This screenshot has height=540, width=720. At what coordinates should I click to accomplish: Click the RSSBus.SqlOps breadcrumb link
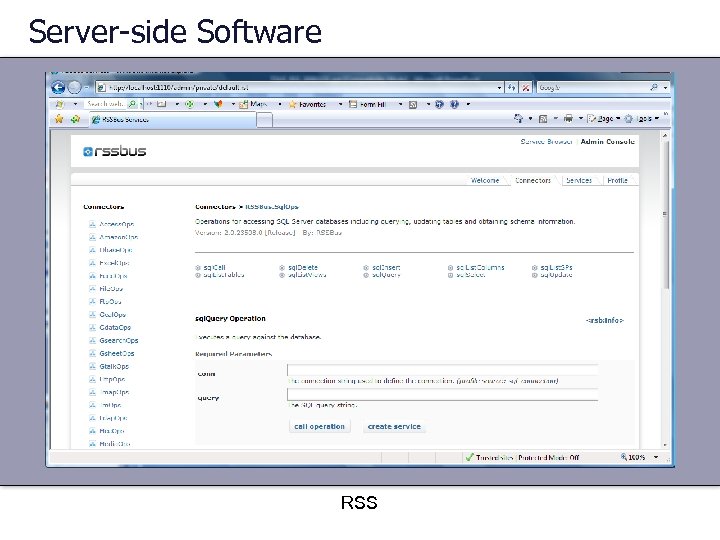tap(272, 207)
